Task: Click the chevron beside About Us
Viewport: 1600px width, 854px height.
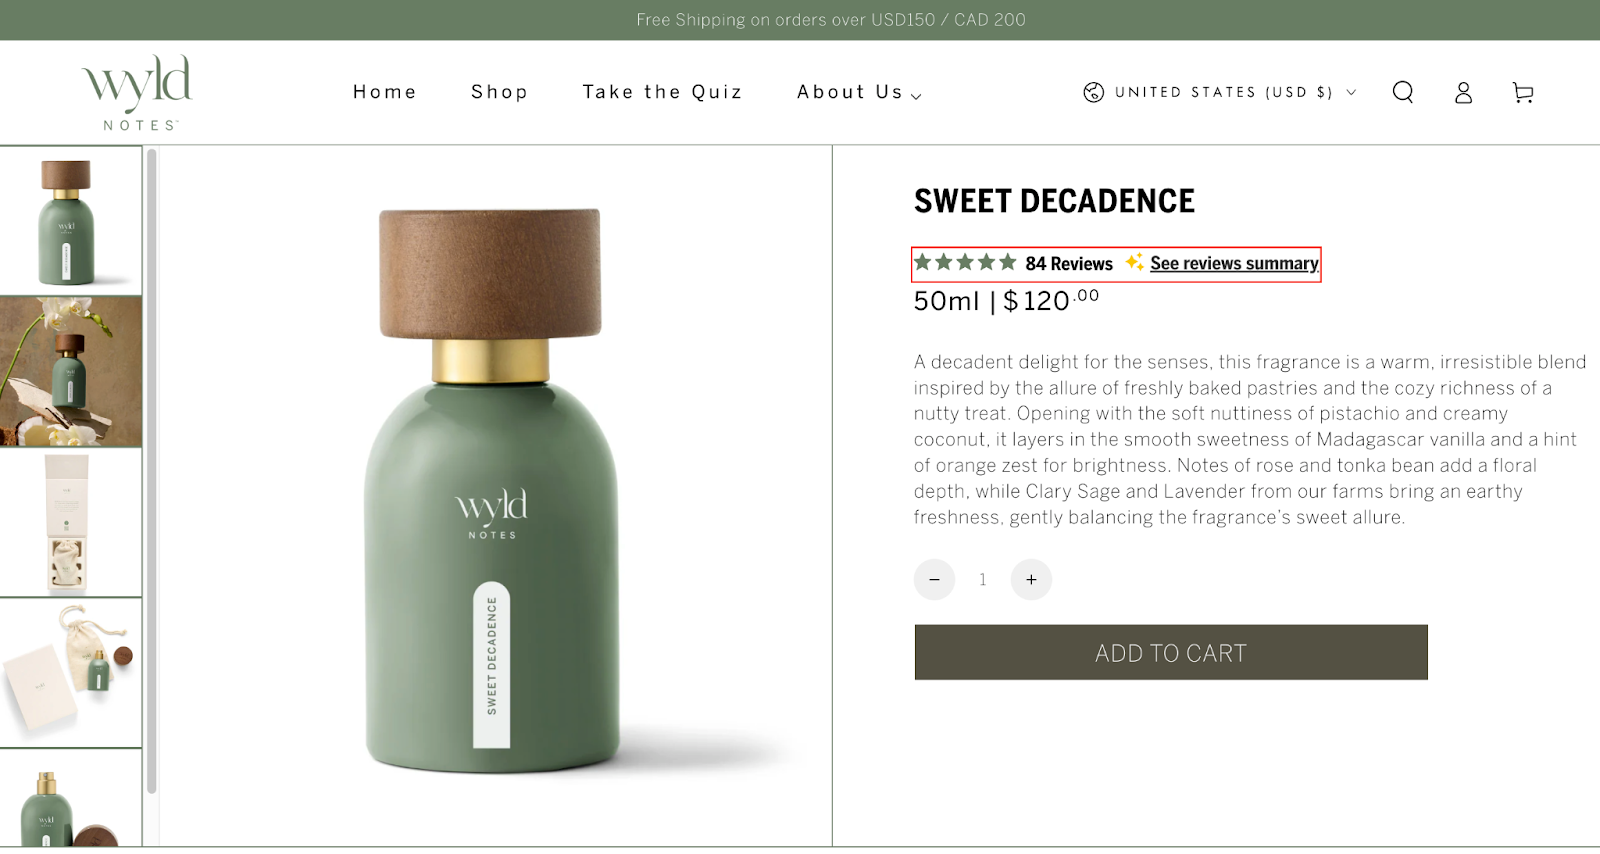Action: (916, 94)
